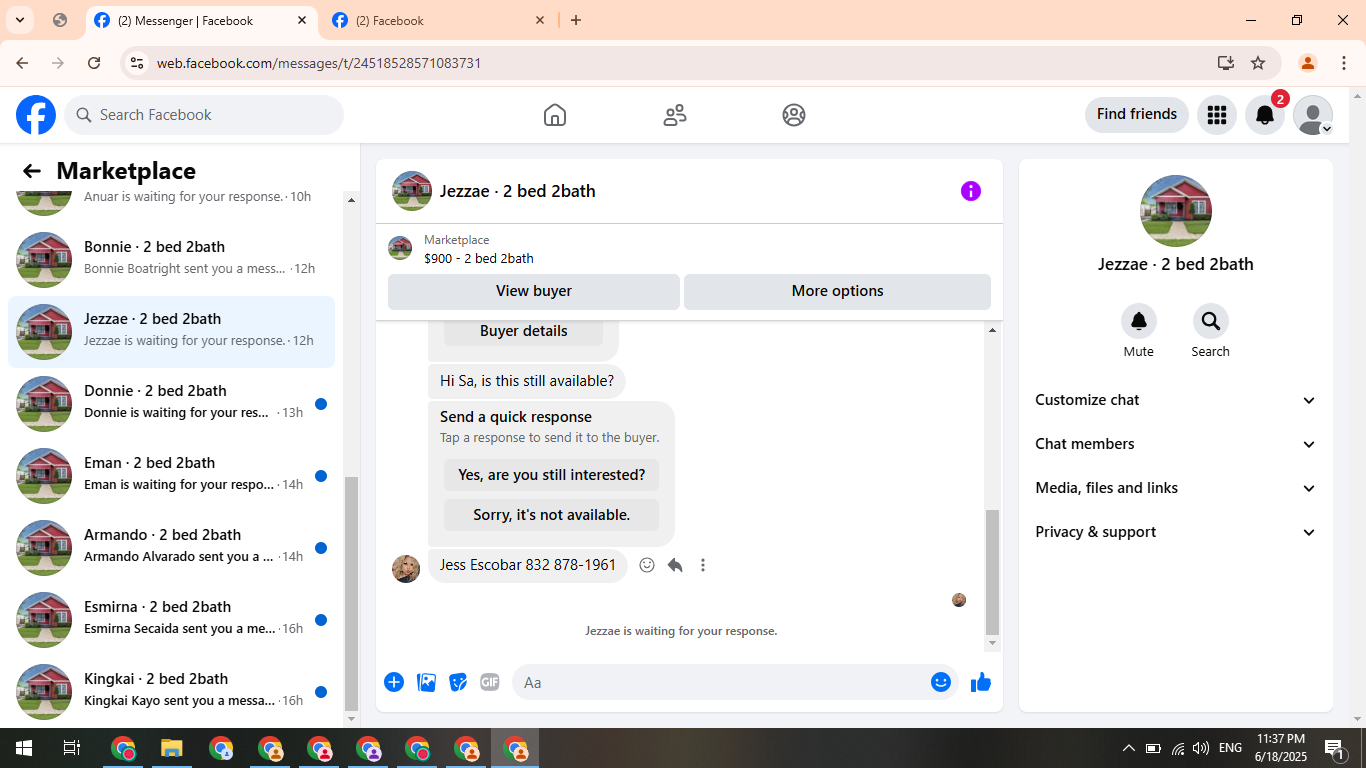Switch to the (2) Facebook tab
This screenshot has height=768, width=1366.
pyautogui.click(x=440, y=21)
